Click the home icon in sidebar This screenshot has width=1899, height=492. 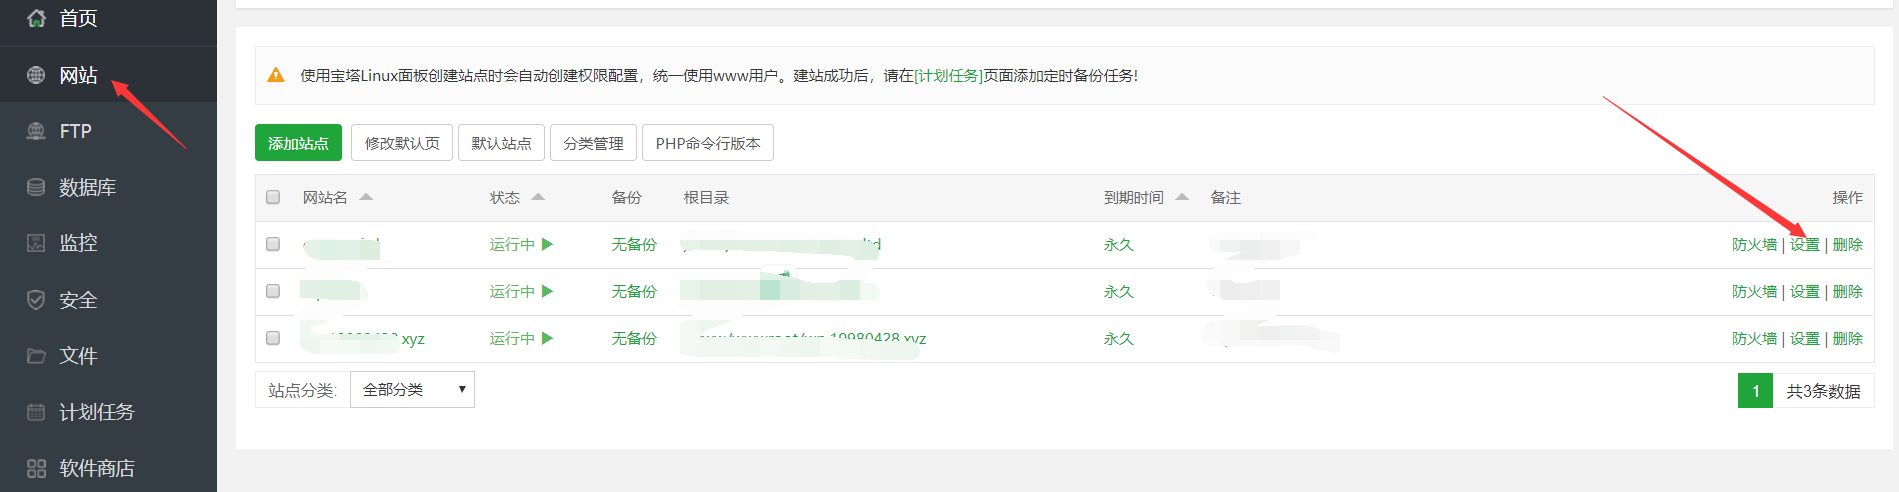click(36, 18)
